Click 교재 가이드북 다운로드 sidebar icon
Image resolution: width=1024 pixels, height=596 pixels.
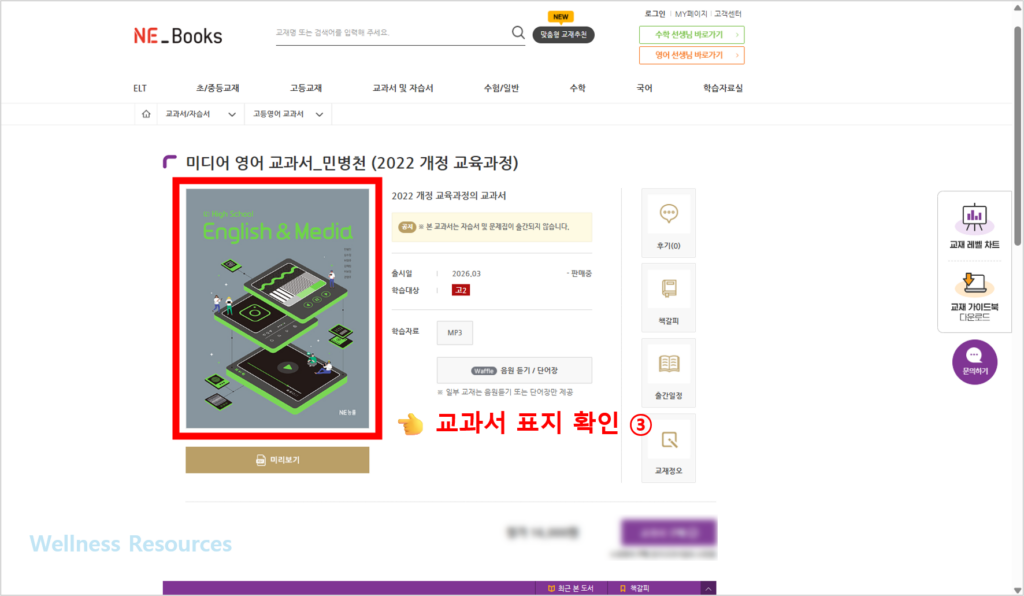pos(974,297)
